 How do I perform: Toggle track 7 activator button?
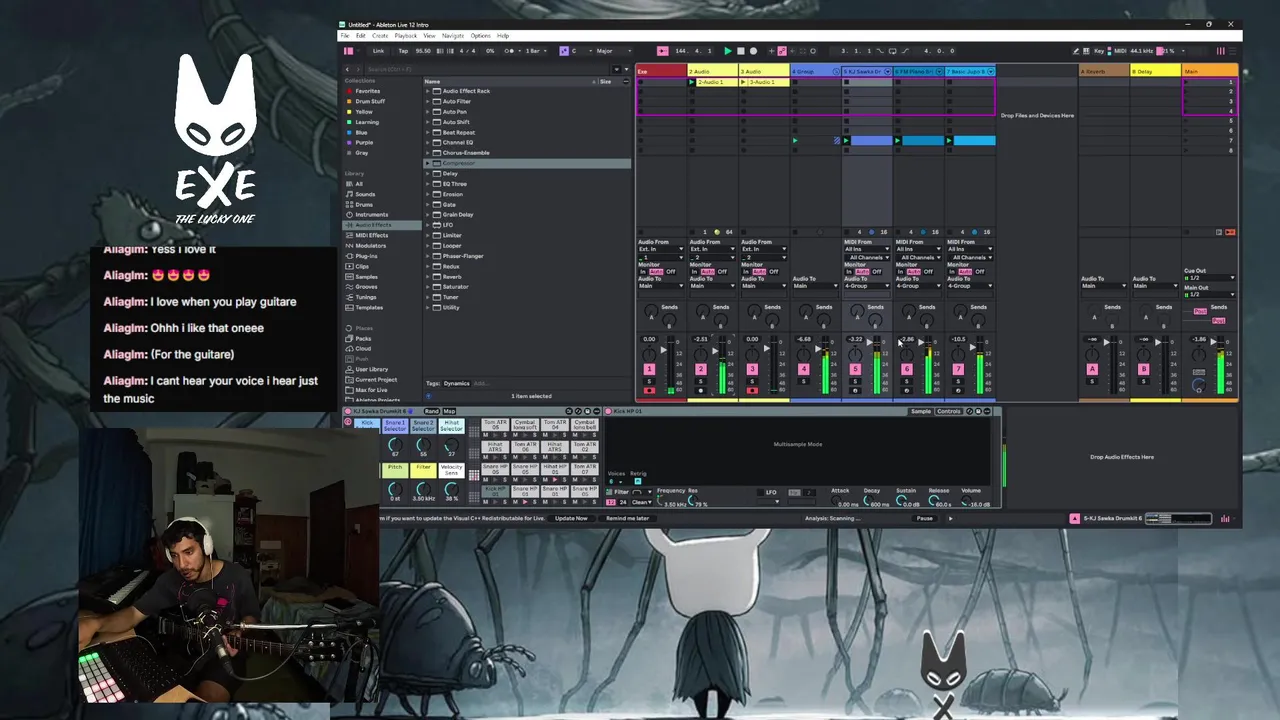(x=958, y=369)
